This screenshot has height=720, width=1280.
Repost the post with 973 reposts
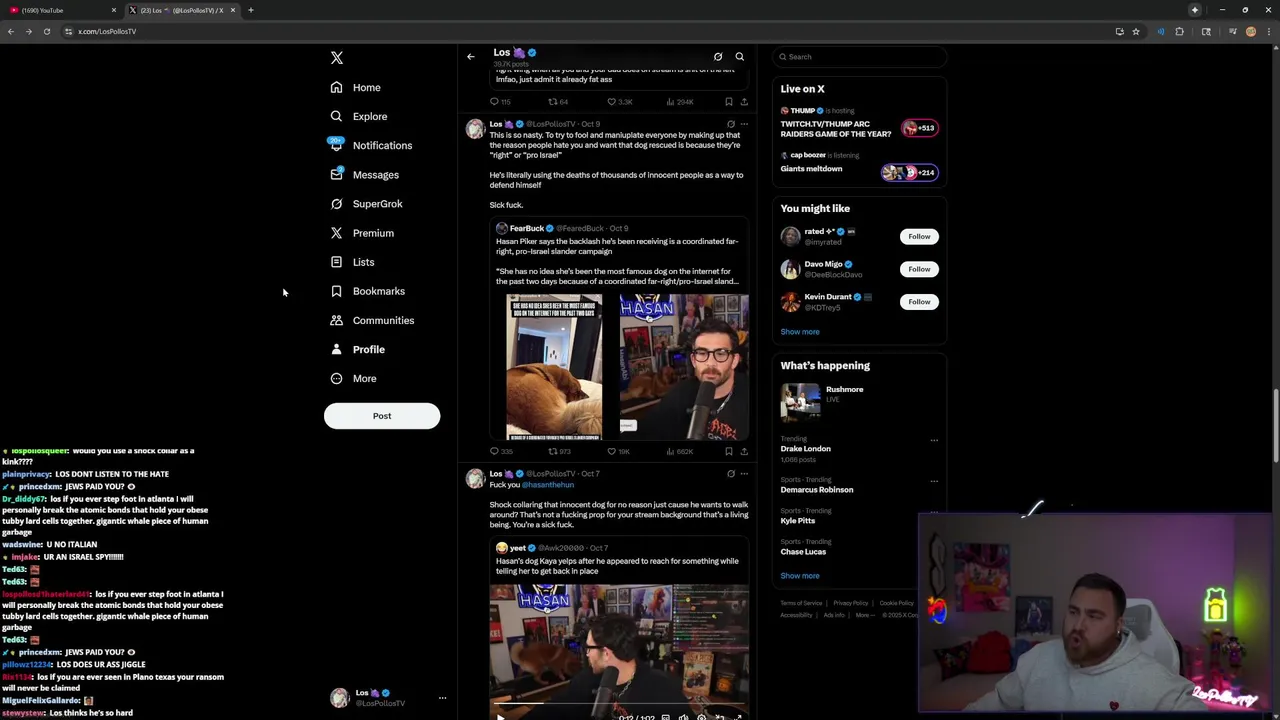[x=559, y=451]
